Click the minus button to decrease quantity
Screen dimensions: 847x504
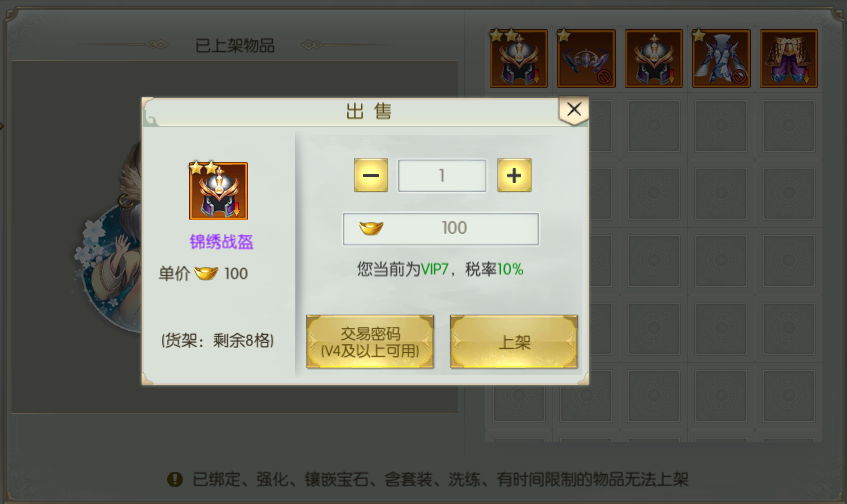click(x=371, y=175)
